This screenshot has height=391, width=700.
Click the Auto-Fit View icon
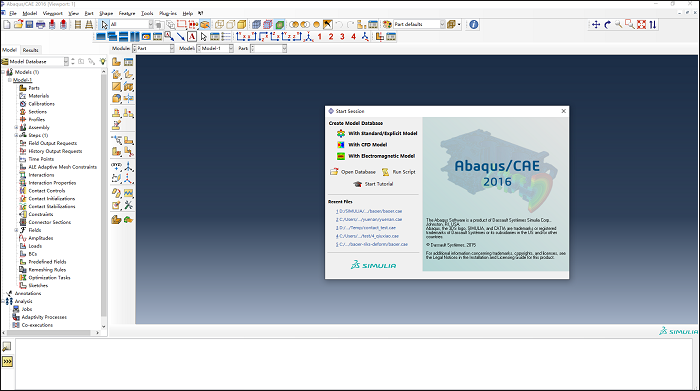coord(642,25)
